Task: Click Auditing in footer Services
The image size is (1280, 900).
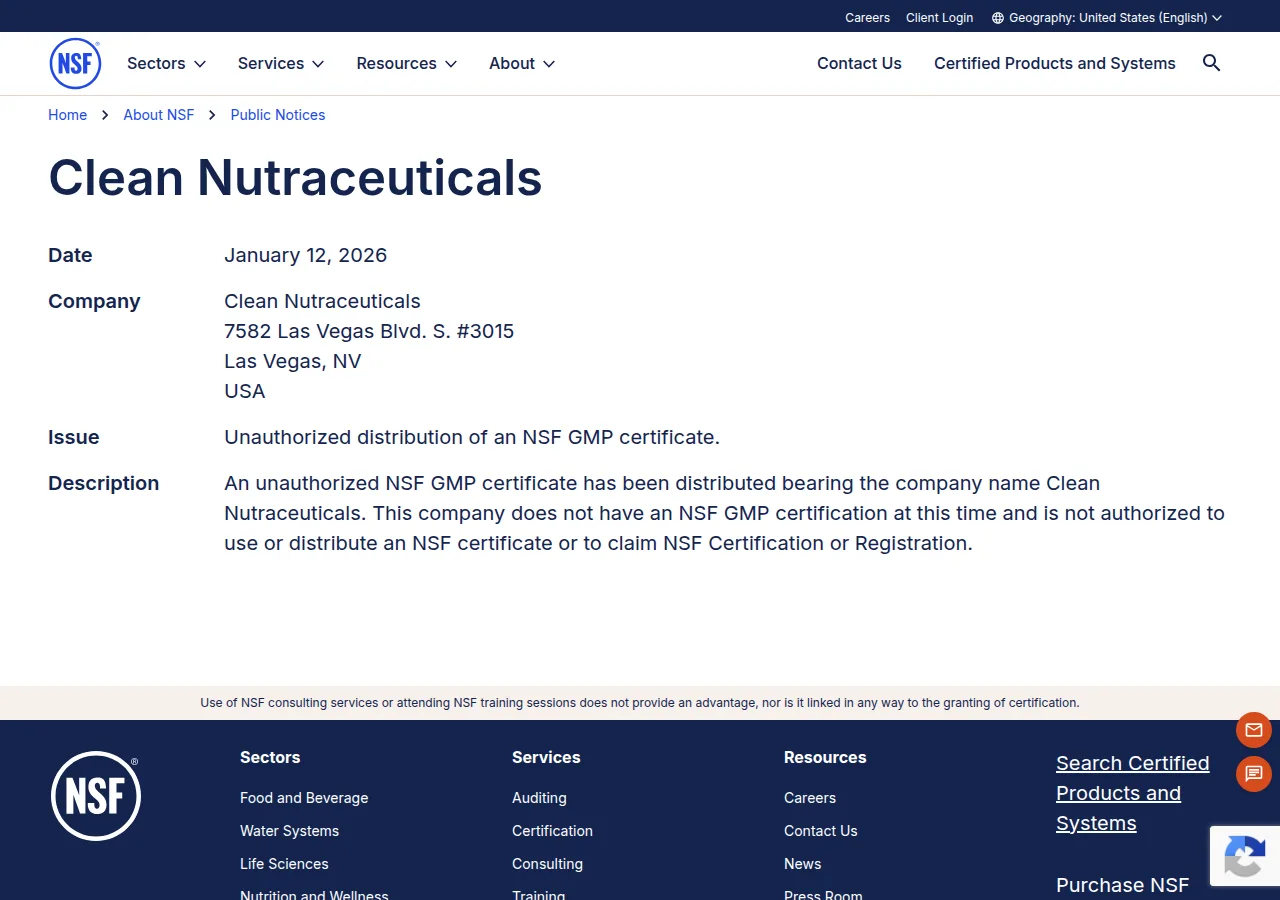Action: coord(539,798)
